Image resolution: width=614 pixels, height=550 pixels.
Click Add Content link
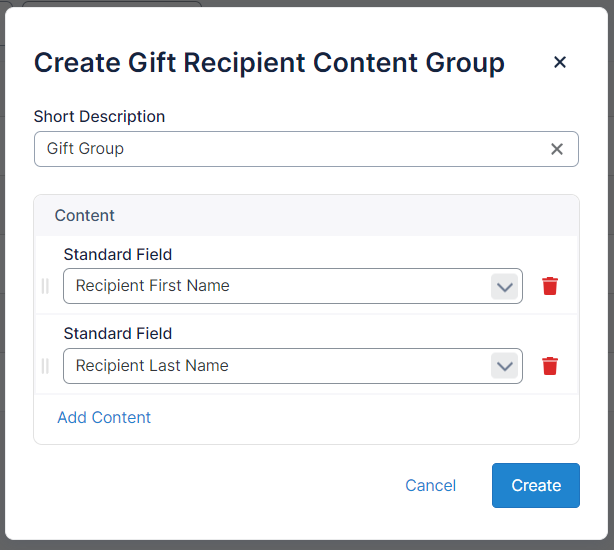click(x=104, y=418)
